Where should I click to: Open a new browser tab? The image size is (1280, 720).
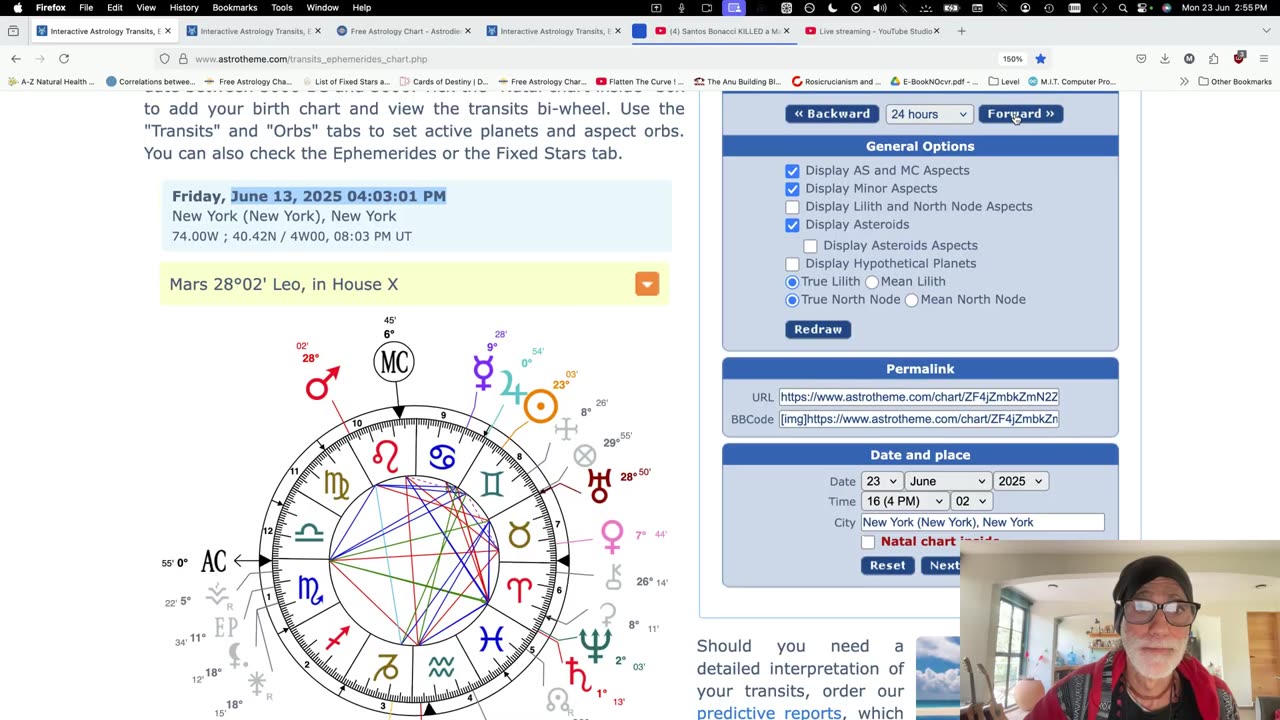click(x=961, y=31)
